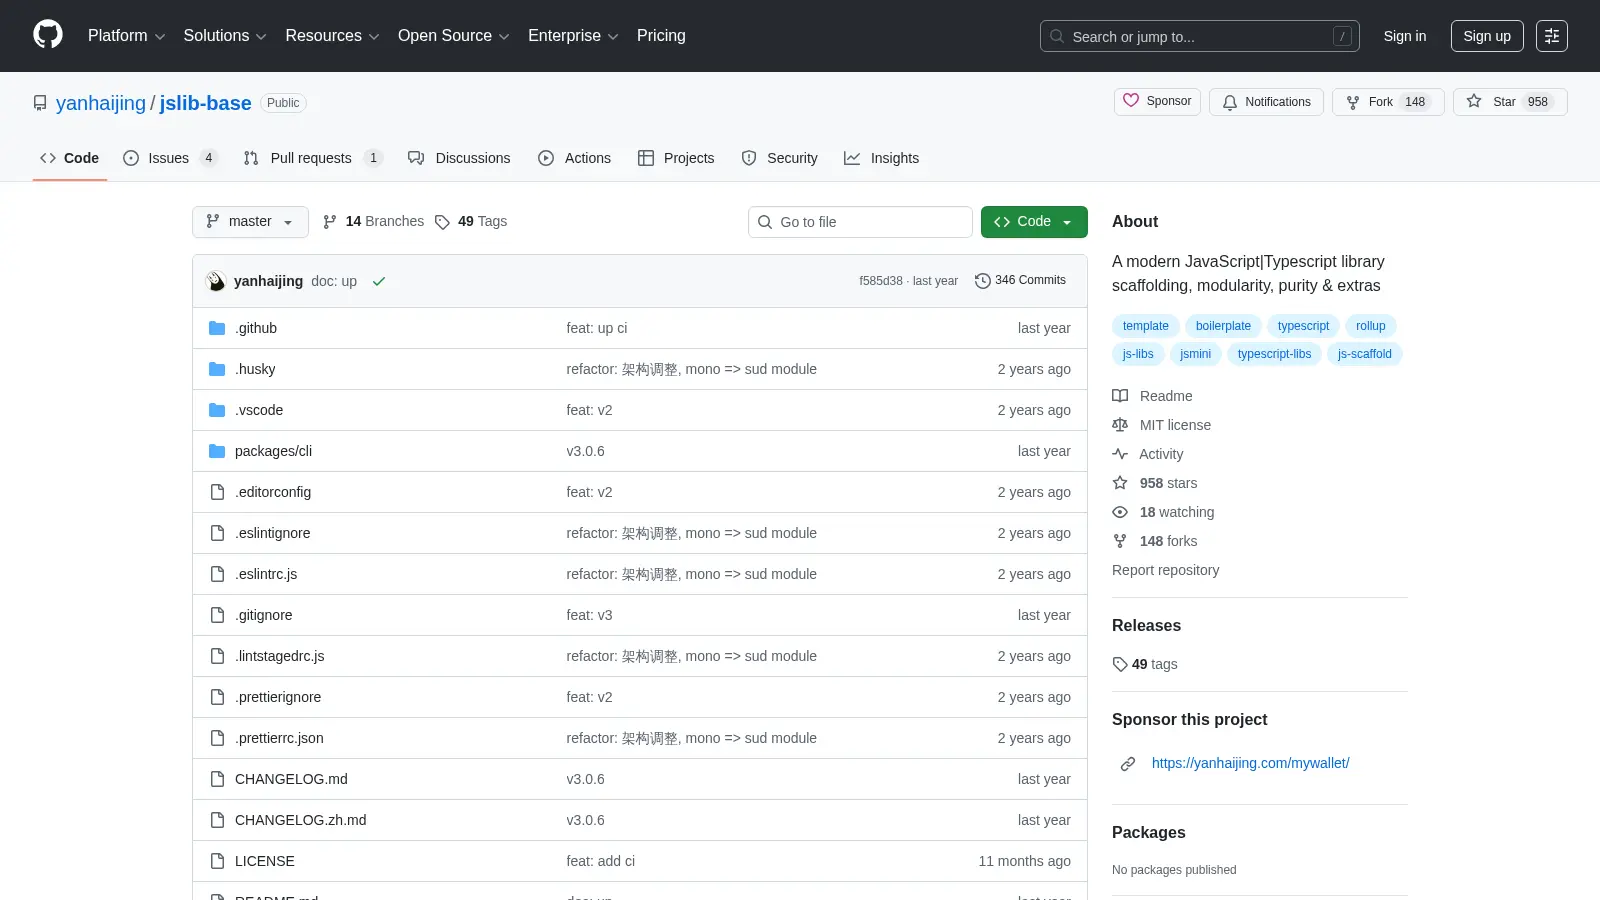This screenshot has height=900, width=1600.
Task: Click the LICENSE file icon
Action: (217, 861)
